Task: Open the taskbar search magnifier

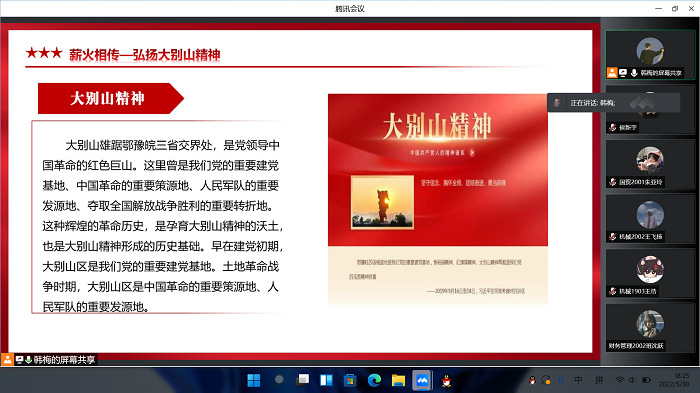Action: coord(278,380)
